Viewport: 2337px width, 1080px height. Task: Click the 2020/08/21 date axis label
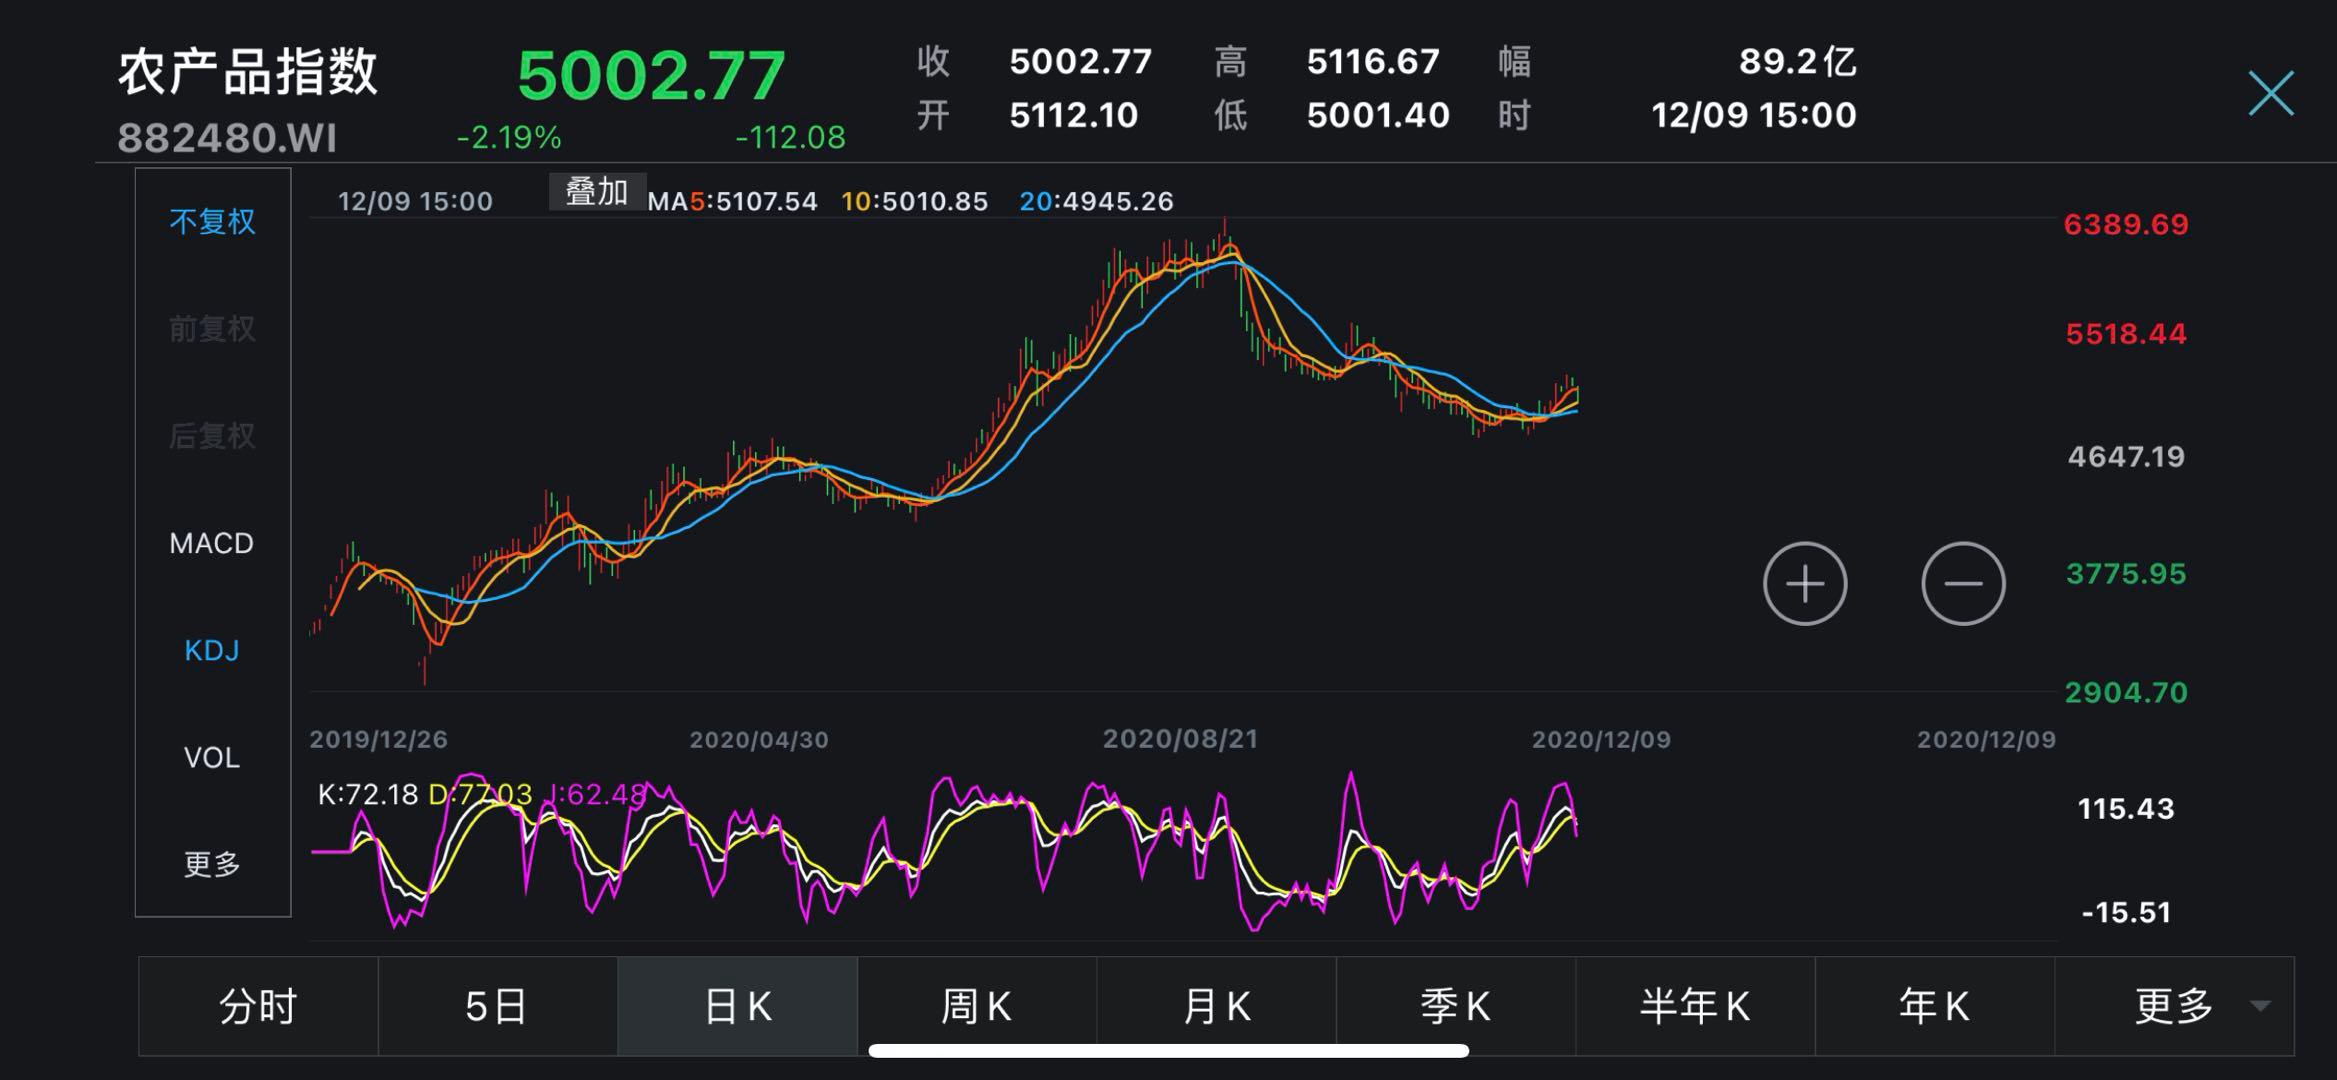pos(1181,739)
